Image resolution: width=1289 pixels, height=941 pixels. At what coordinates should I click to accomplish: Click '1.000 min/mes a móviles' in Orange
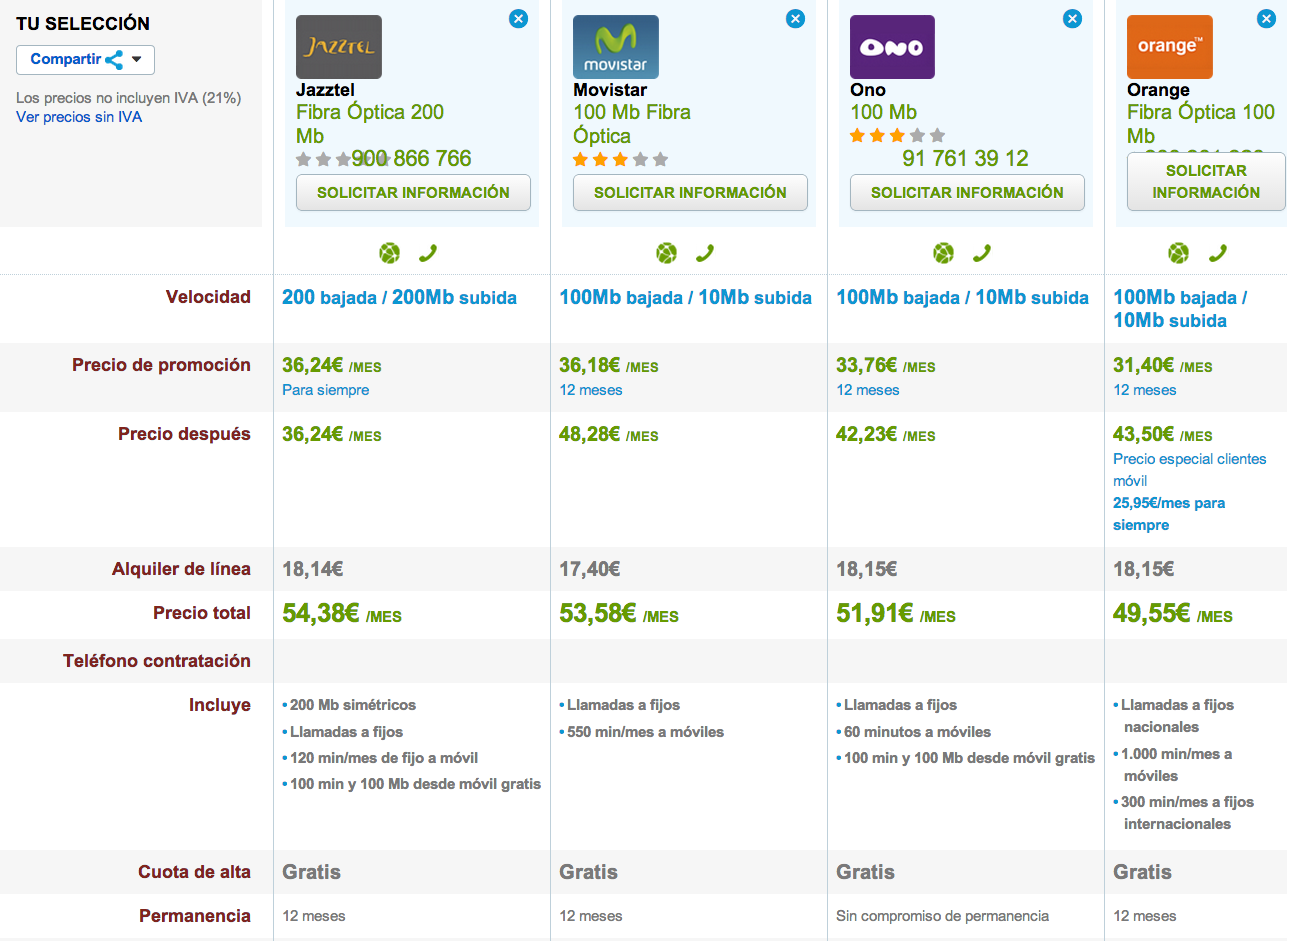pos(1176,765)
